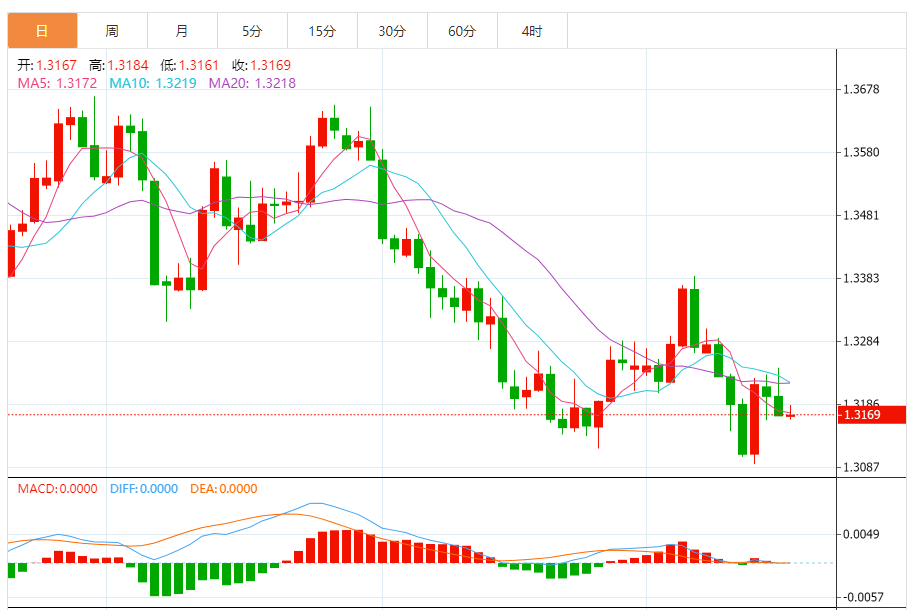Click the 收:1.3169 close price value
Viewport: 917px width, 610px height.
(x=261, y=65)
